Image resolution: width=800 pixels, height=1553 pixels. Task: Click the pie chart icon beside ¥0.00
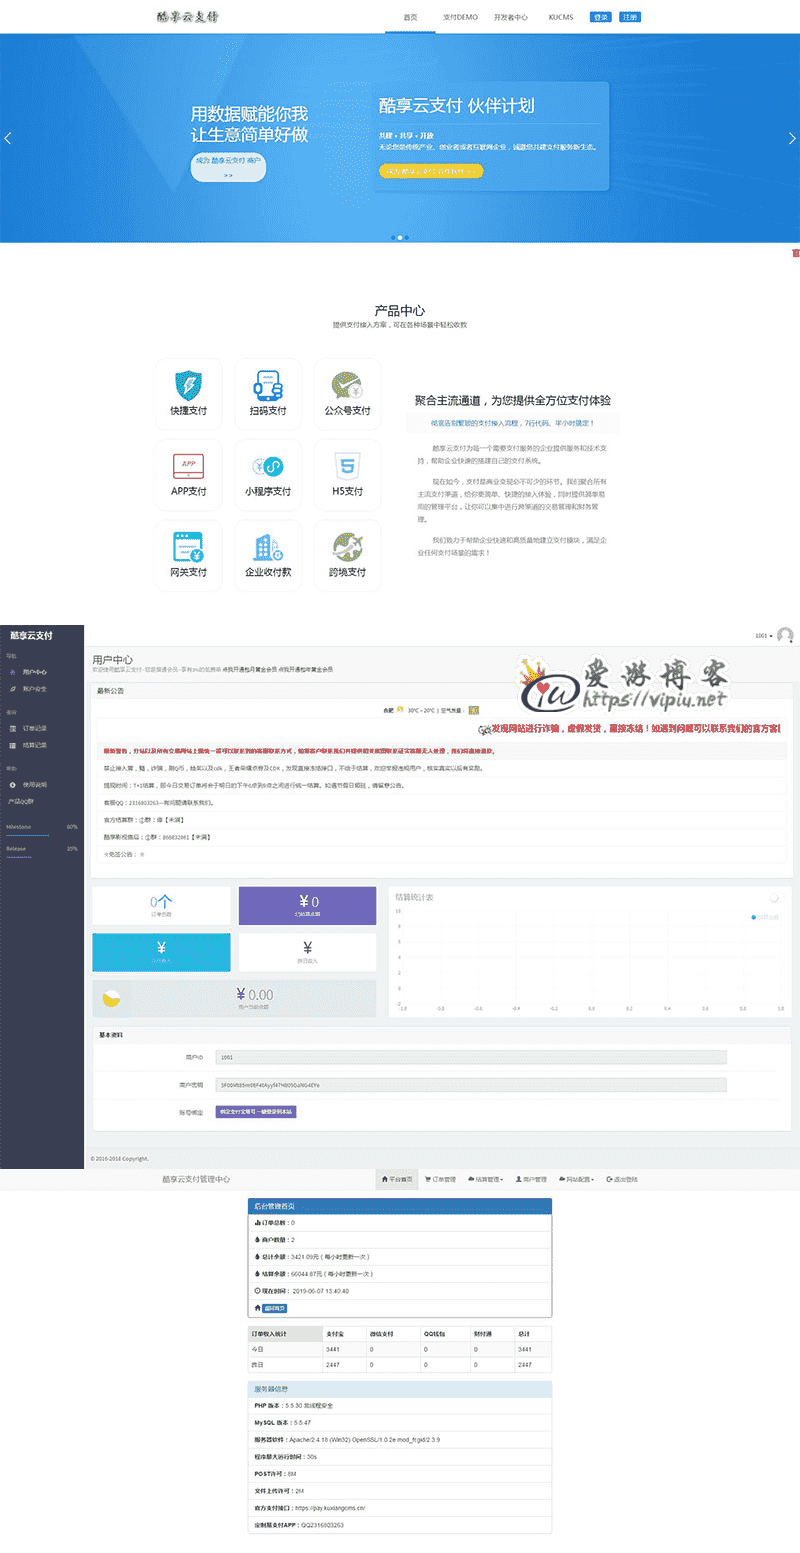[111, 998]
